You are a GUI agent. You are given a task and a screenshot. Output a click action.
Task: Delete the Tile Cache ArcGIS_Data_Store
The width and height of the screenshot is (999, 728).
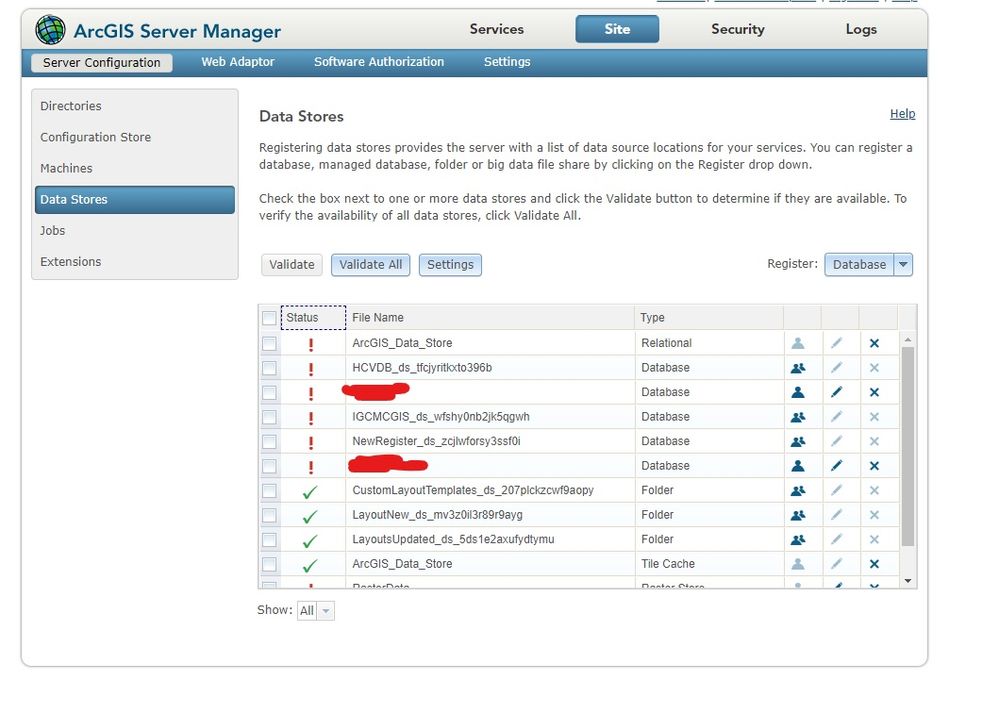click(874, 564)
